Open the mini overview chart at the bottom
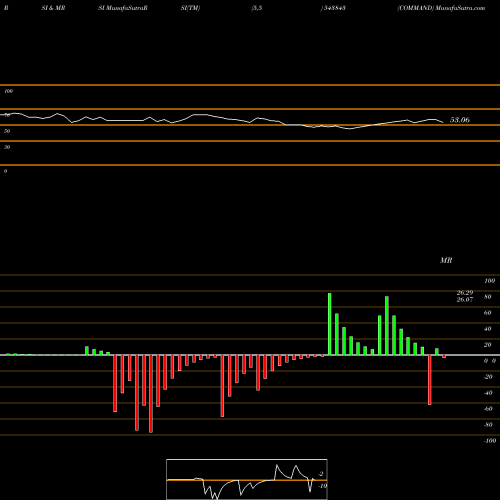Image resolution: width=500 pixels, height=500 pixels. pos(247,479)
